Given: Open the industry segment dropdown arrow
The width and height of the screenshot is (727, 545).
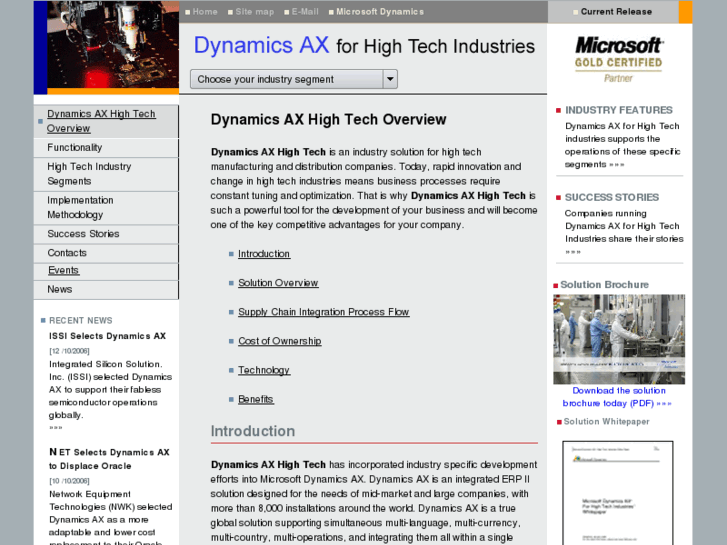Looking at the screenshot, I should 390,79.
